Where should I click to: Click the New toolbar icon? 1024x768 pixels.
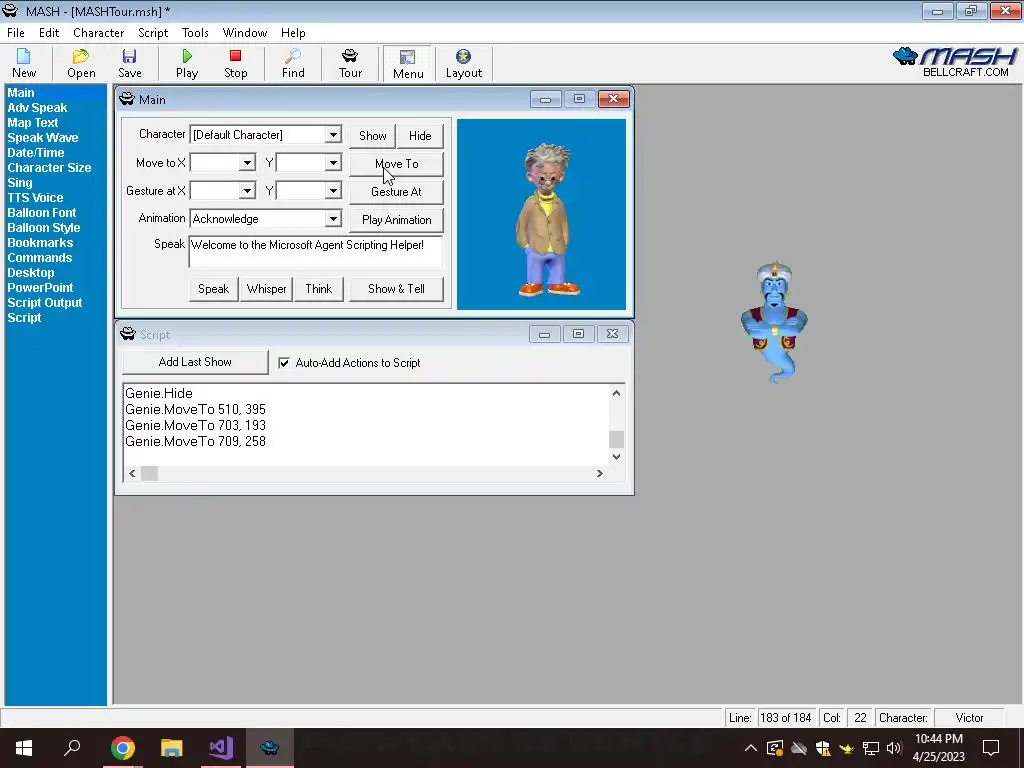pyautogui.click(x=24, y=63)
